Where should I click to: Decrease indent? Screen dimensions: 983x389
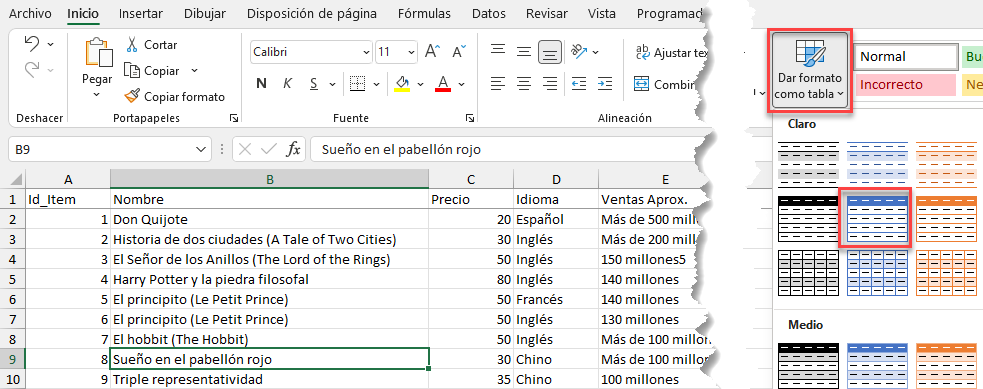pos(579,83)
